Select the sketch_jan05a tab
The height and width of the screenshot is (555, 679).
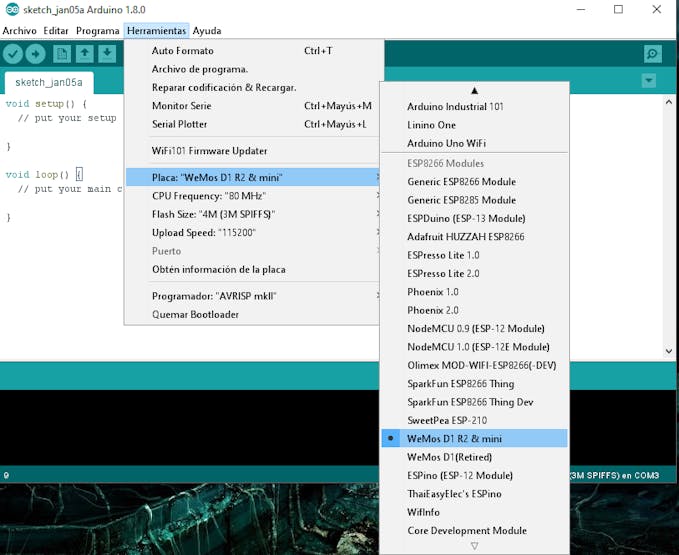tap(49, 83)
